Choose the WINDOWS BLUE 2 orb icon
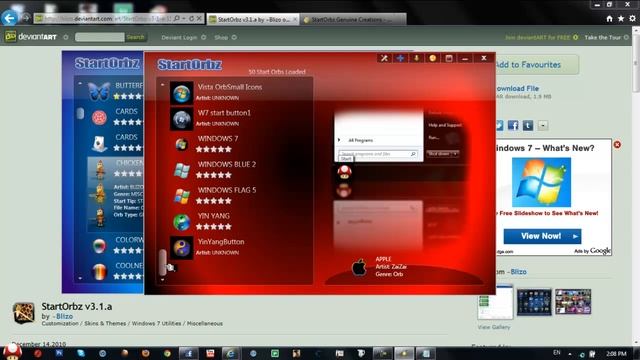 click(181, 170)
